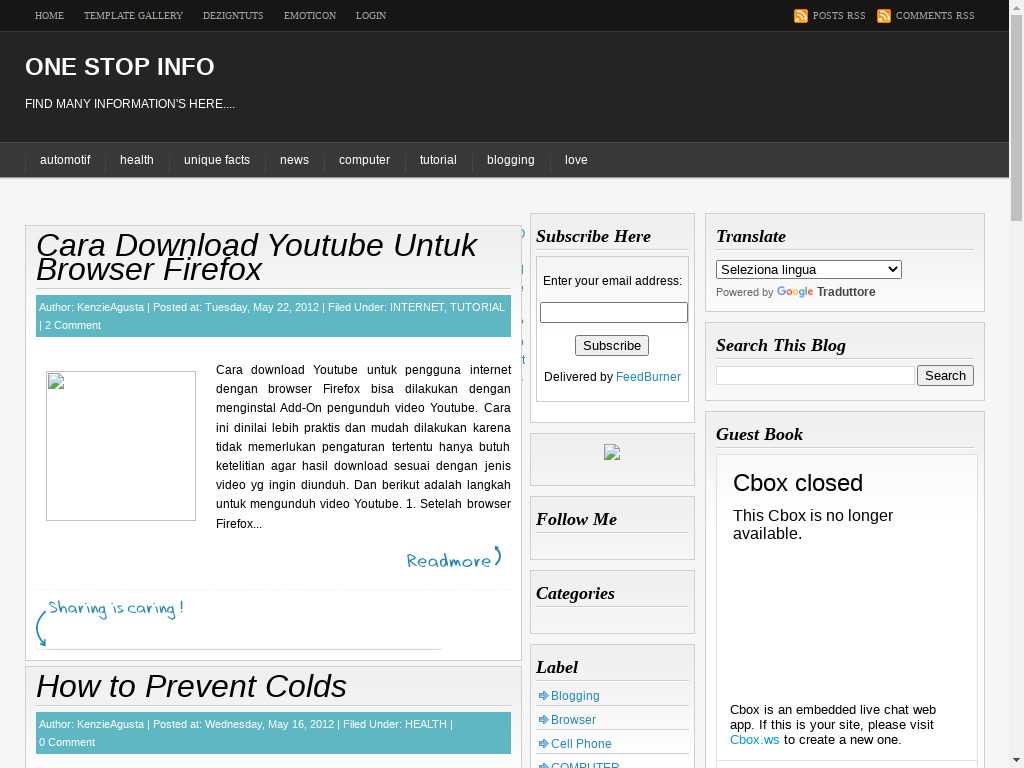Expand the Seleziona lingua dropdown
Viewport: 1024px width, 768px height.
pyautogui.click(x=808, y=269)
